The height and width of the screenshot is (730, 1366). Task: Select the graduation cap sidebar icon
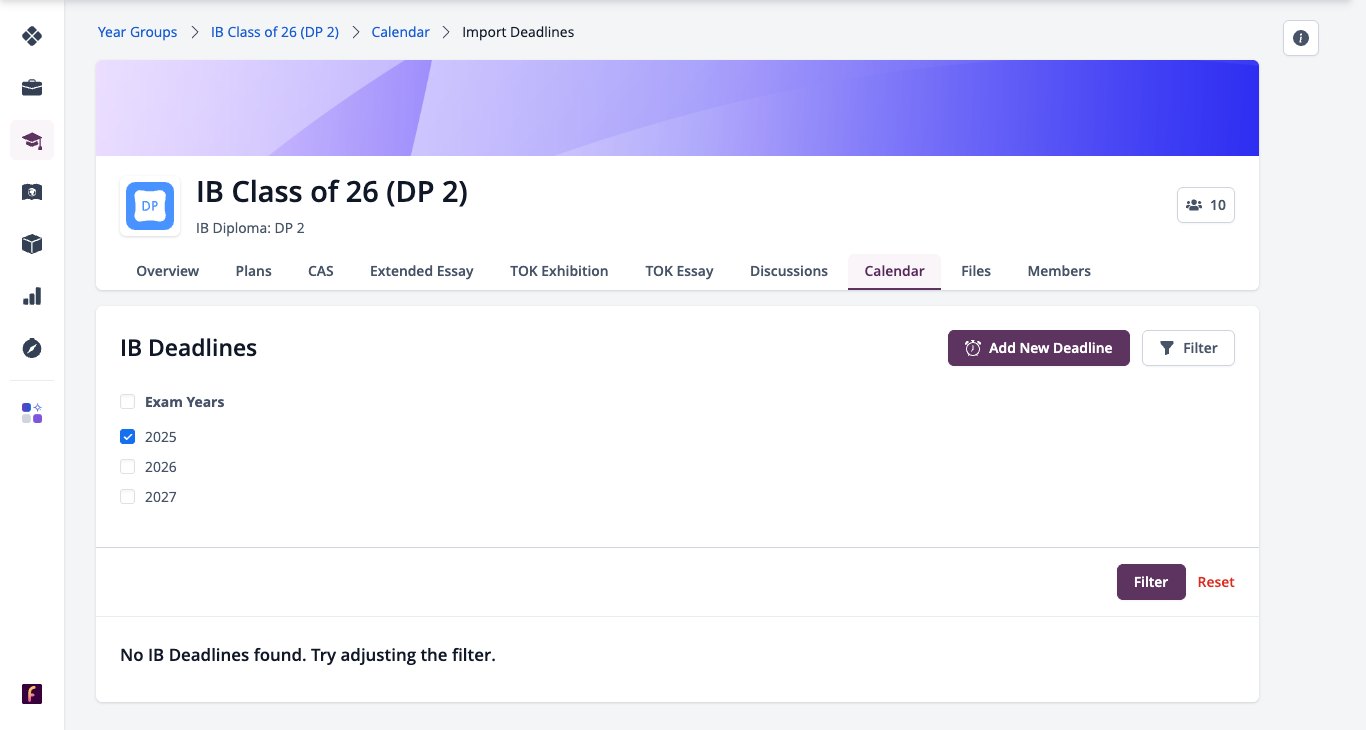coord(32,140)
